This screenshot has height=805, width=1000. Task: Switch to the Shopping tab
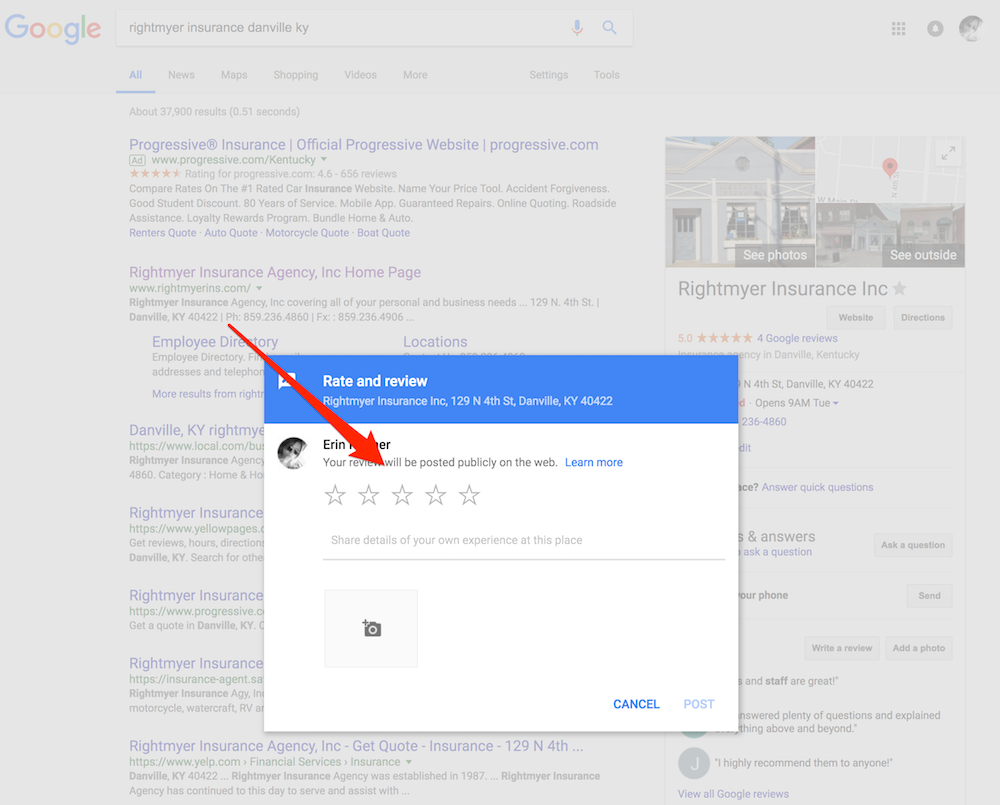(x=295, y=75)
